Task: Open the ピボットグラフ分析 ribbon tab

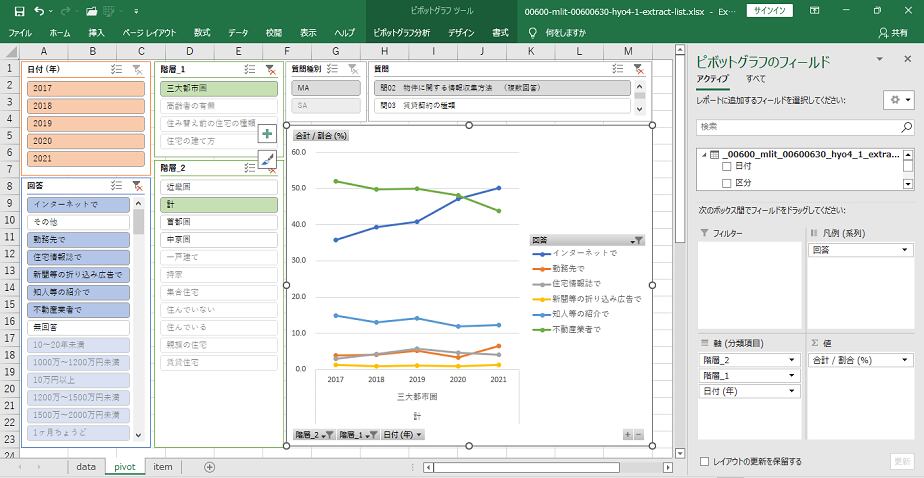Action: 400,32
